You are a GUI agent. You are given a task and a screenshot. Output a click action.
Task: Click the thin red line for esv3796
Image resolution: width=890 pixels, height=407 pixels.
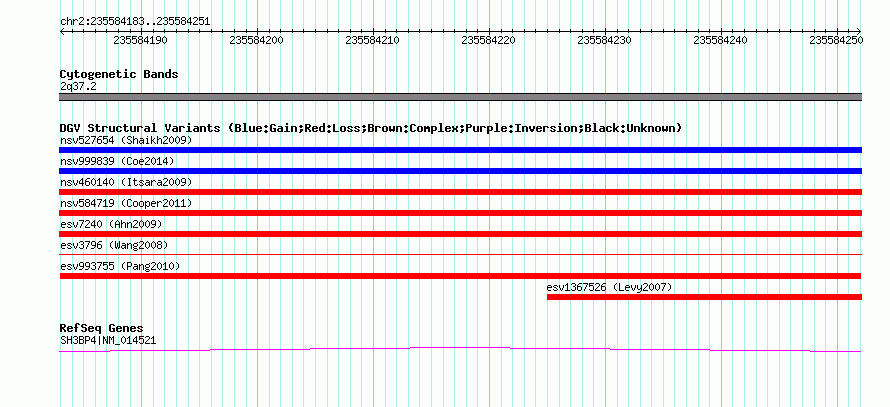[460, 255]
